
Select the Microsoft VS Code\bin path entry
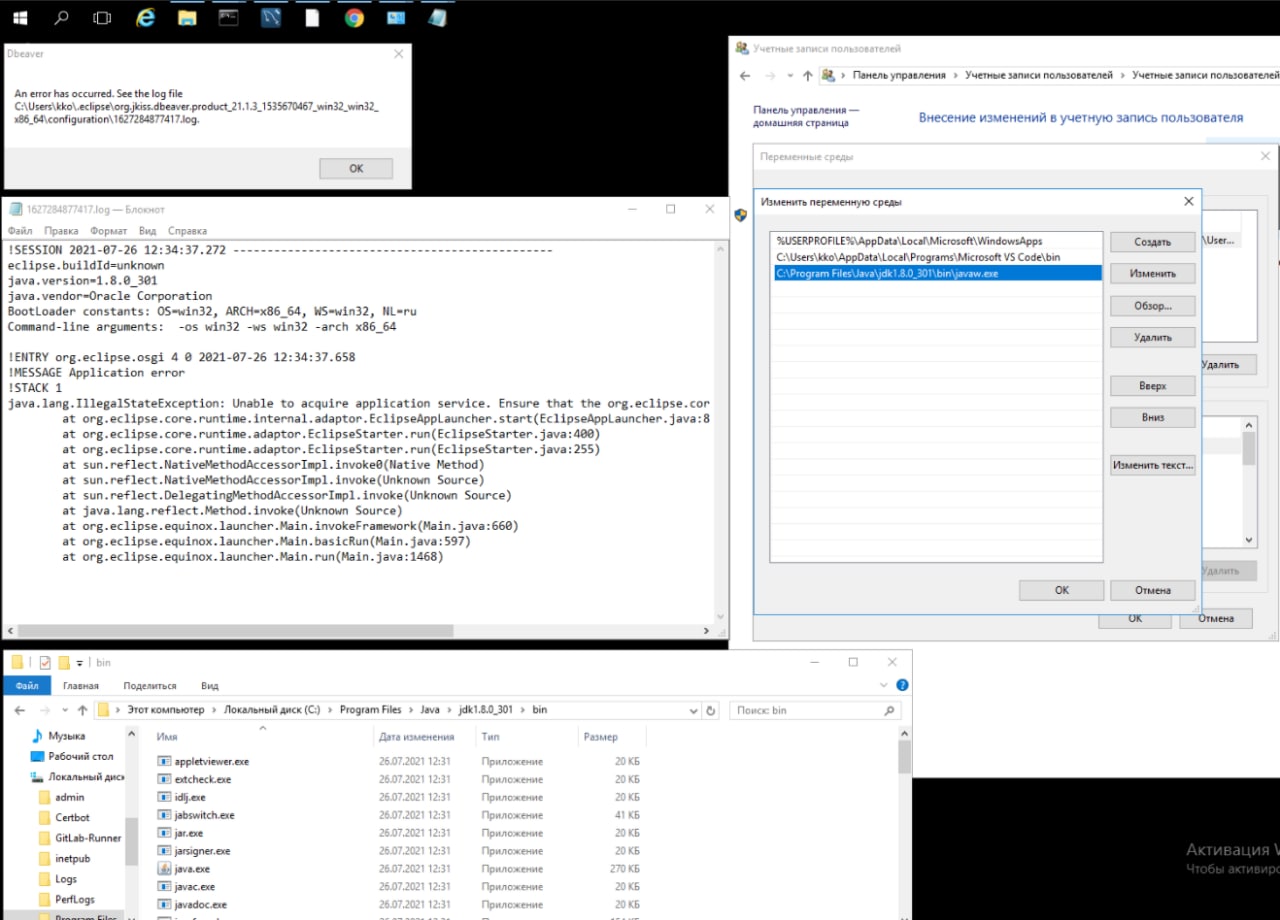click(938, 257)
